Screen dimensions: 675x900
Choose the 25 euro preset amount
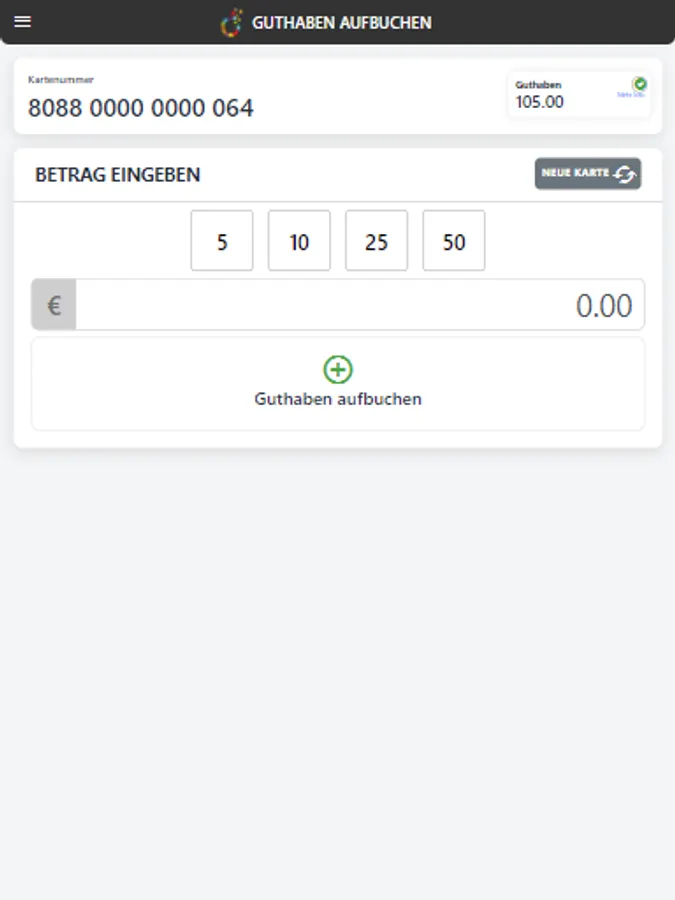376,241
